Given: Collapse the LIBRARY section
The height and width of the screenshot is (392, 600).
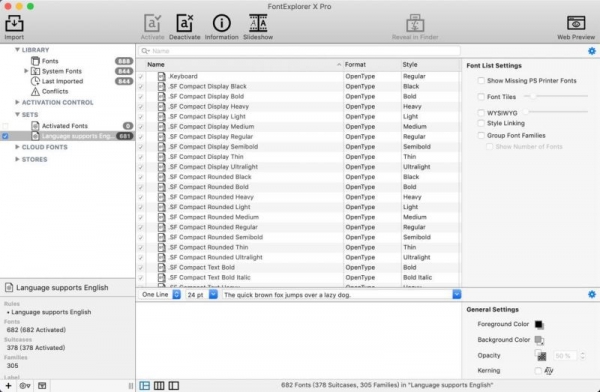Looking at the screenshot, I should coord(17,50).
